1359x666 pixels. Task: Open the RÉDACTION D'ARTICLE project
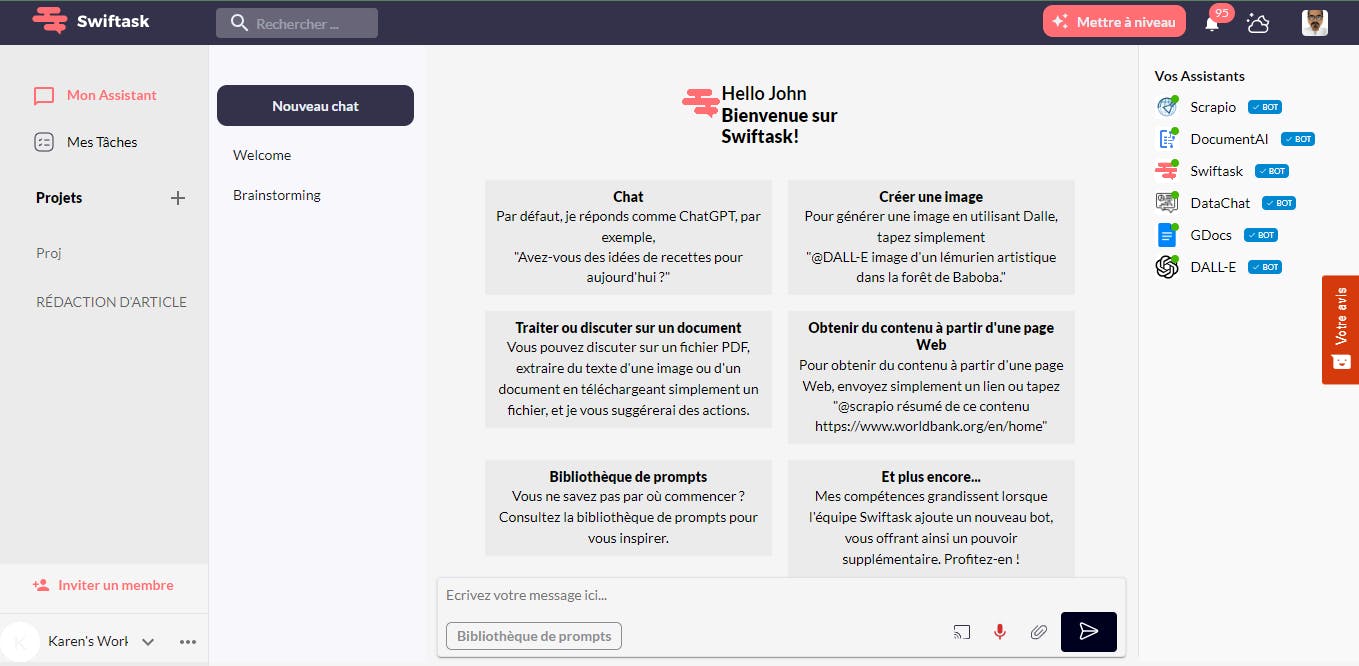click(111, 302)
